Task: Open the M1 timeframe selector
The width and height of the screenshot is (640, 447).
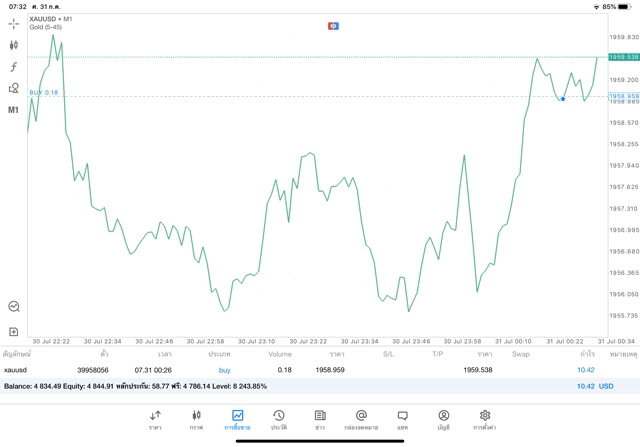Action: coord(14,110)
